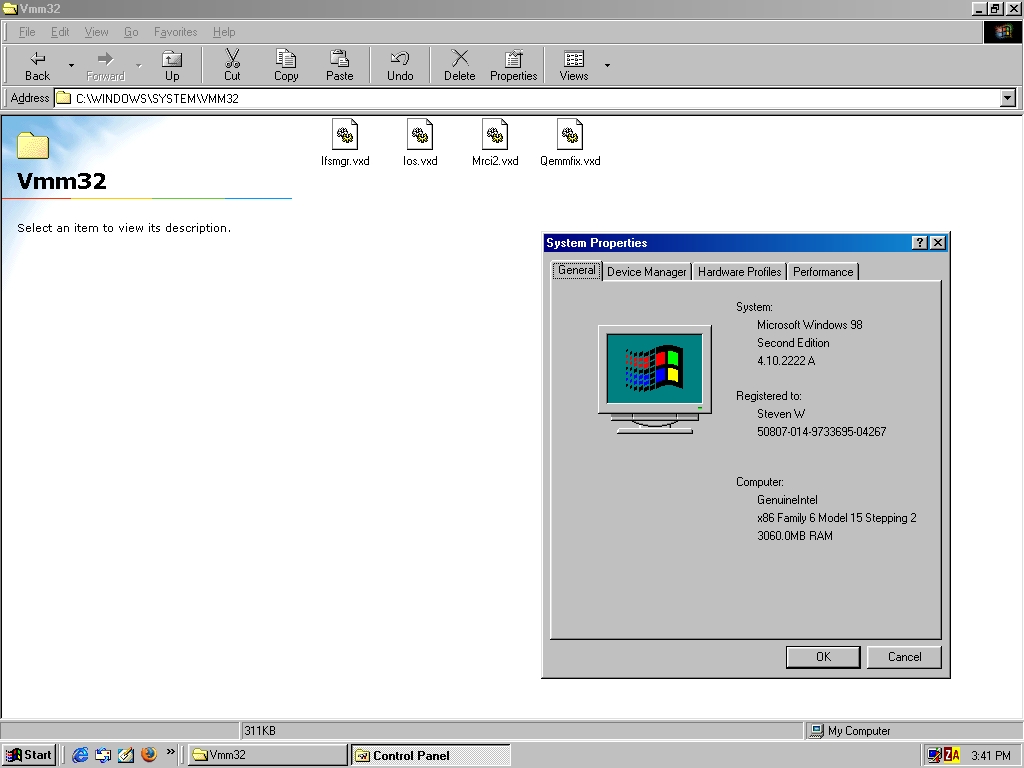
Task: Click the Forward toolbar button
Action: (x=105, y=65)
